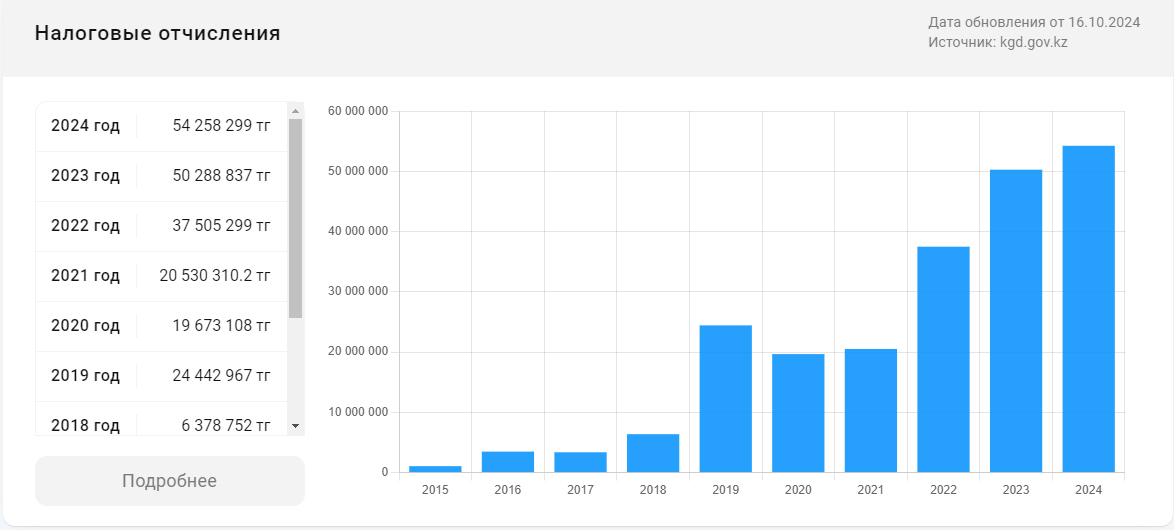
Task: Click the 37 505 299 тг value
Action: (x=222, y=226)
